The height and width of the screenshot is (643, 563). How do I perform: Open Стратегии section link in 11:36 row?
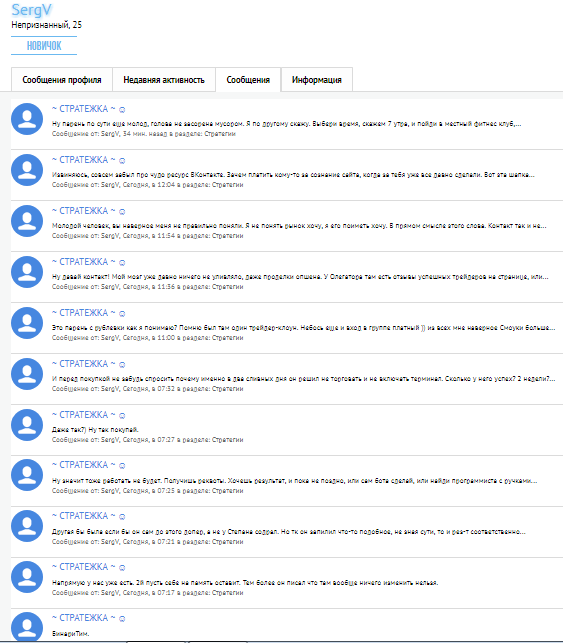(228, 287)
